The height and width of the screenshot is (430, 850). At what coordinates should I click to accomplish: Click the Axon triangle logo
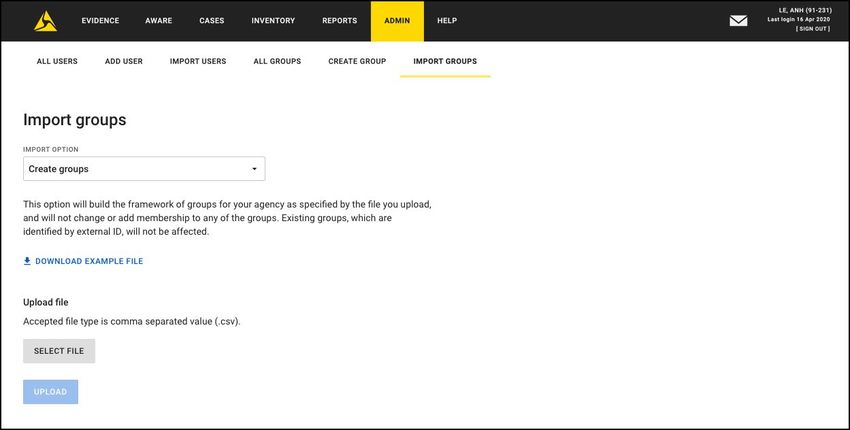pyautogui.click(x=46, y=21)
